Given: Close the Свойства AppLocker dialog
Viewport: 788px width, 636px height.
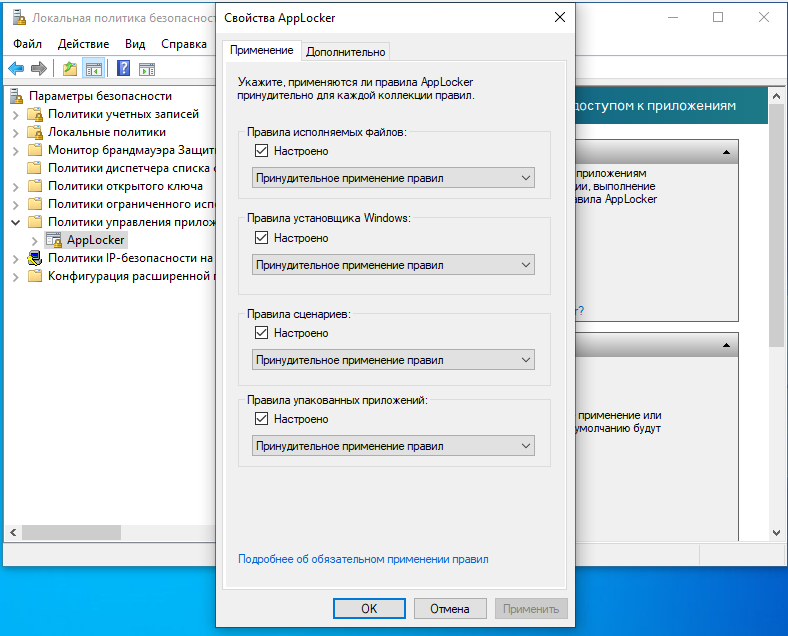Looking at the screenshot, I should pyautogui.click(x=560, y=17).
